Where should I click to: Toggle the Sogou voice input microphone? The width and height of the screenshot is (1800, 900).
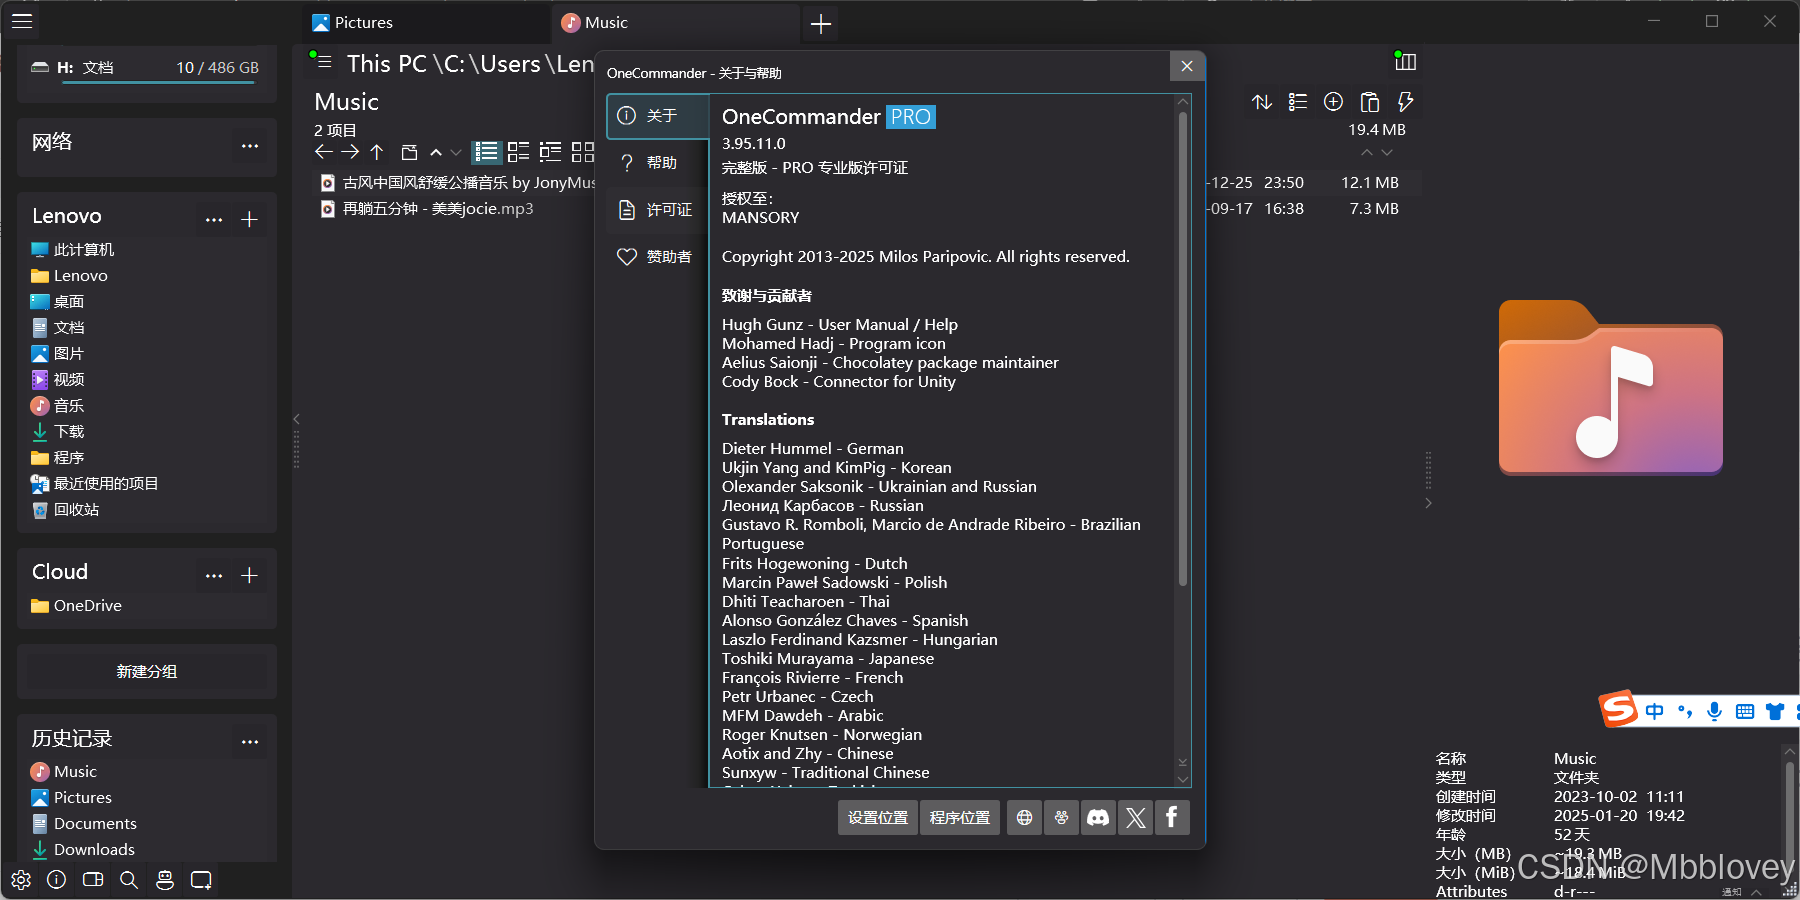point(1714,711)
